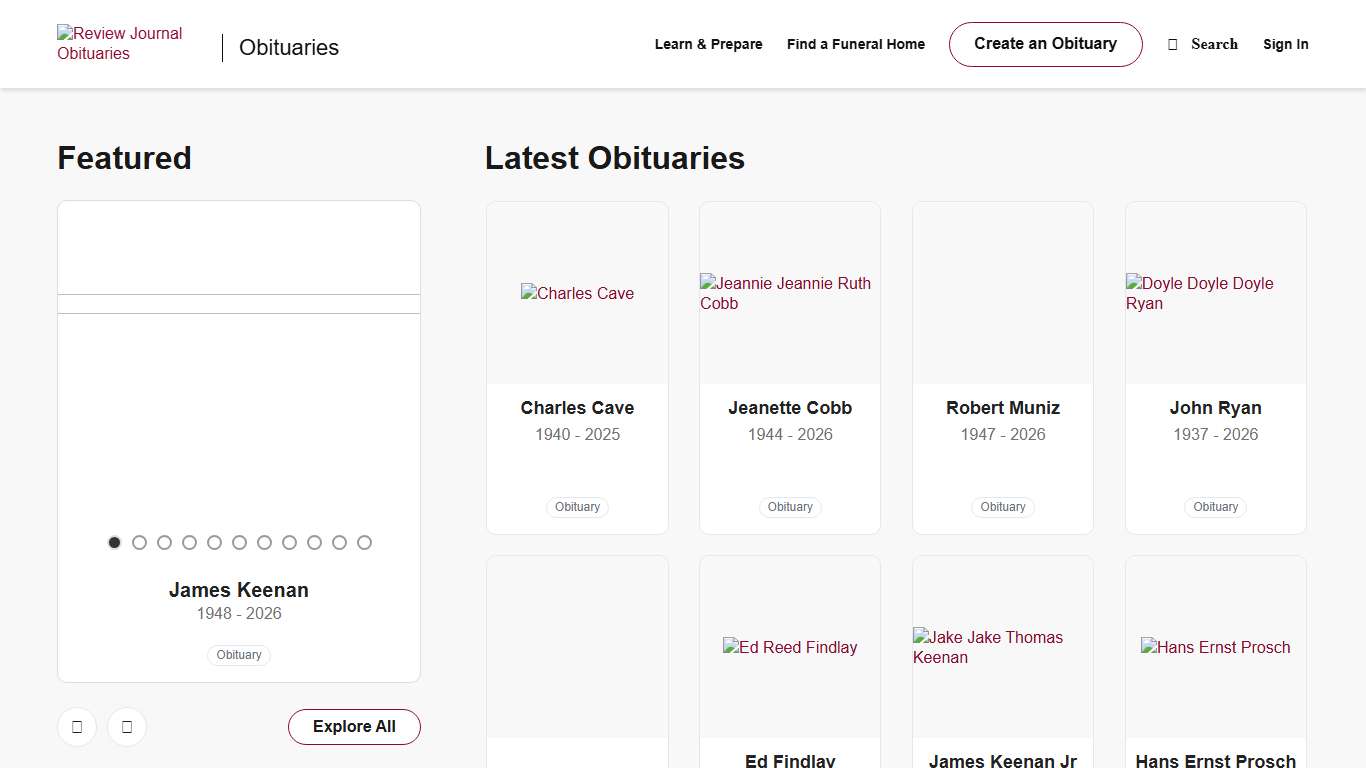Open the Learn & Prepare menu
The height and width of the screenshot is (768, 1366).
pos(709,44)
